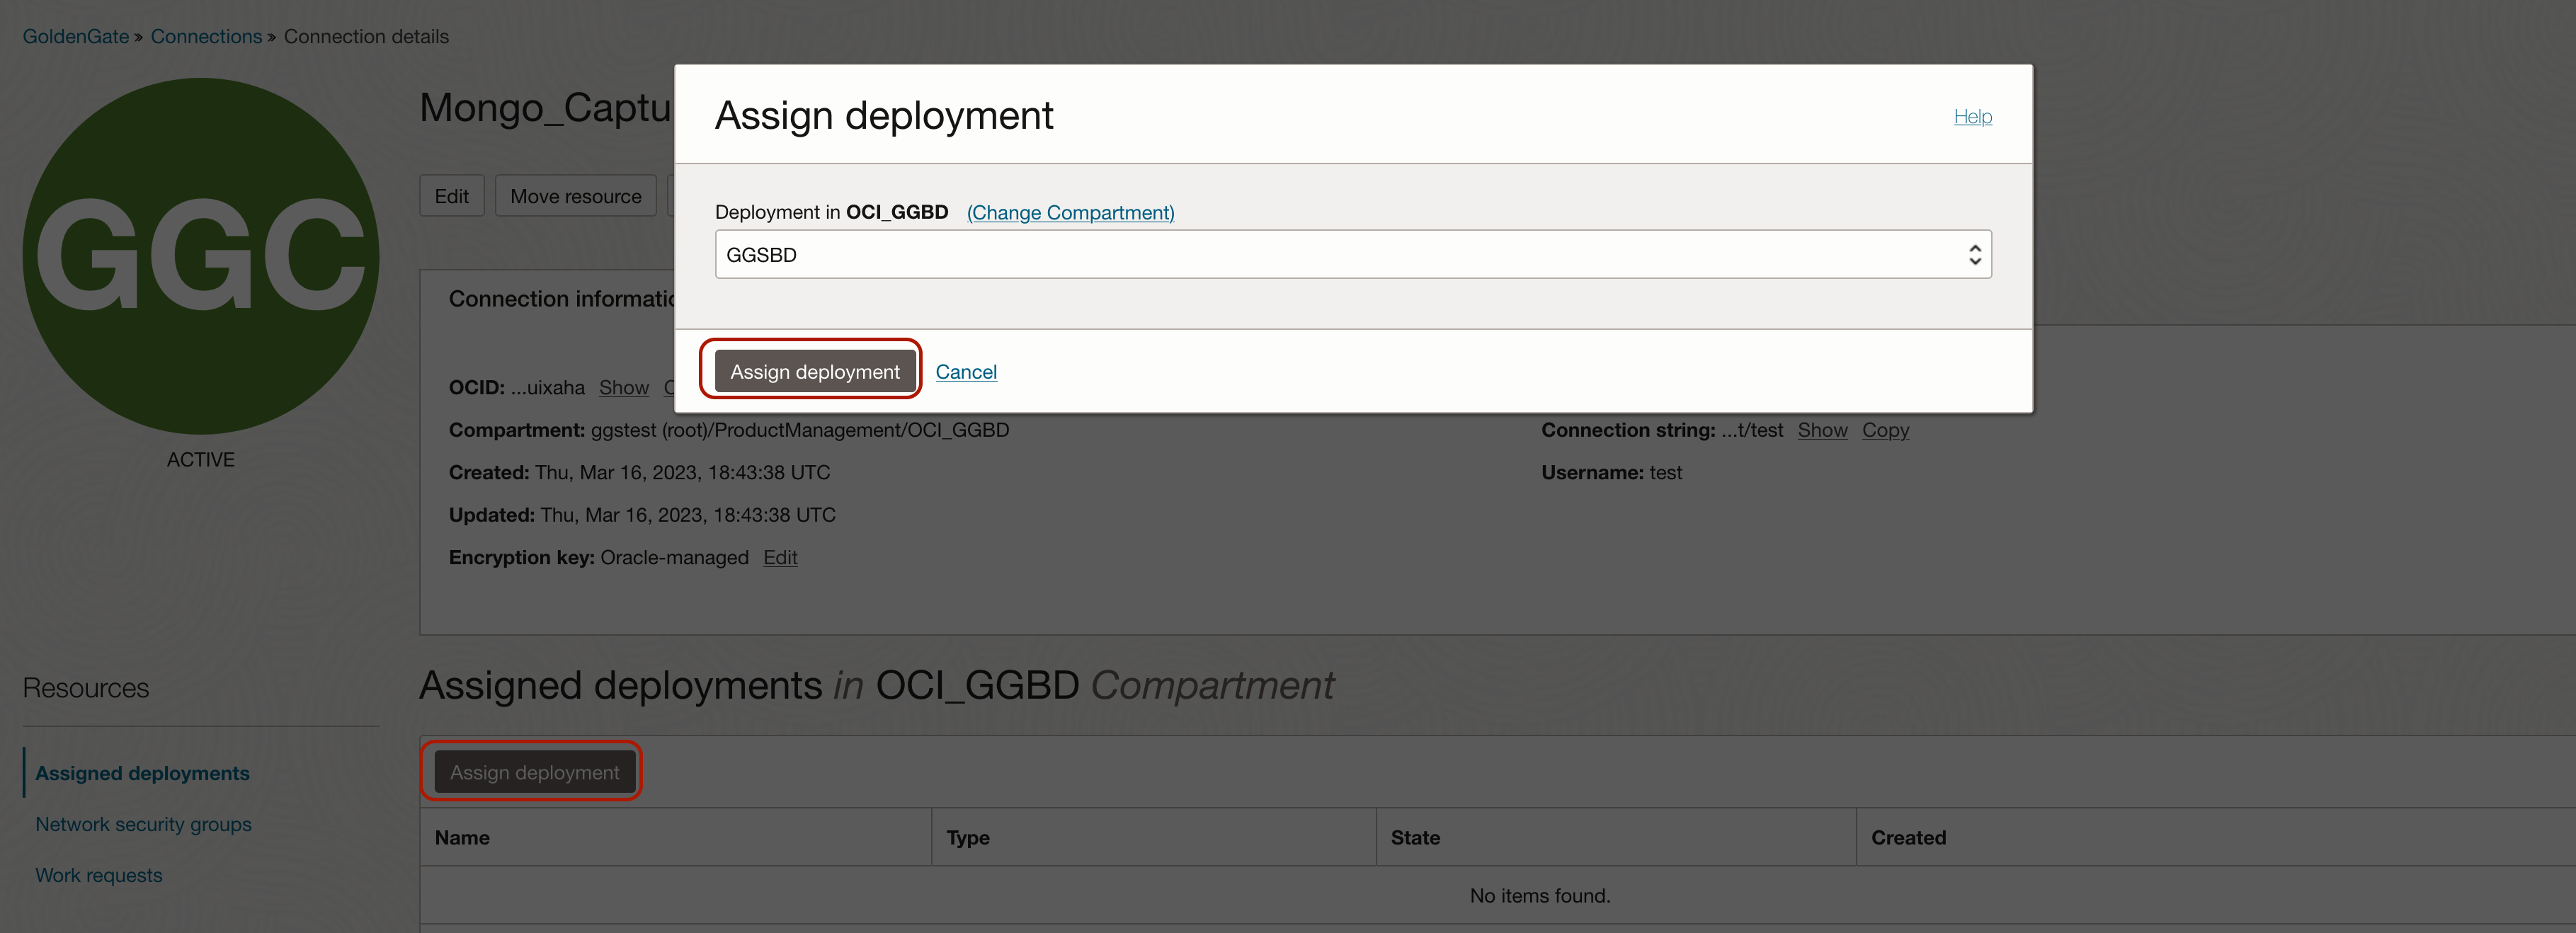Click the Edit connection button

click(451, 196)
